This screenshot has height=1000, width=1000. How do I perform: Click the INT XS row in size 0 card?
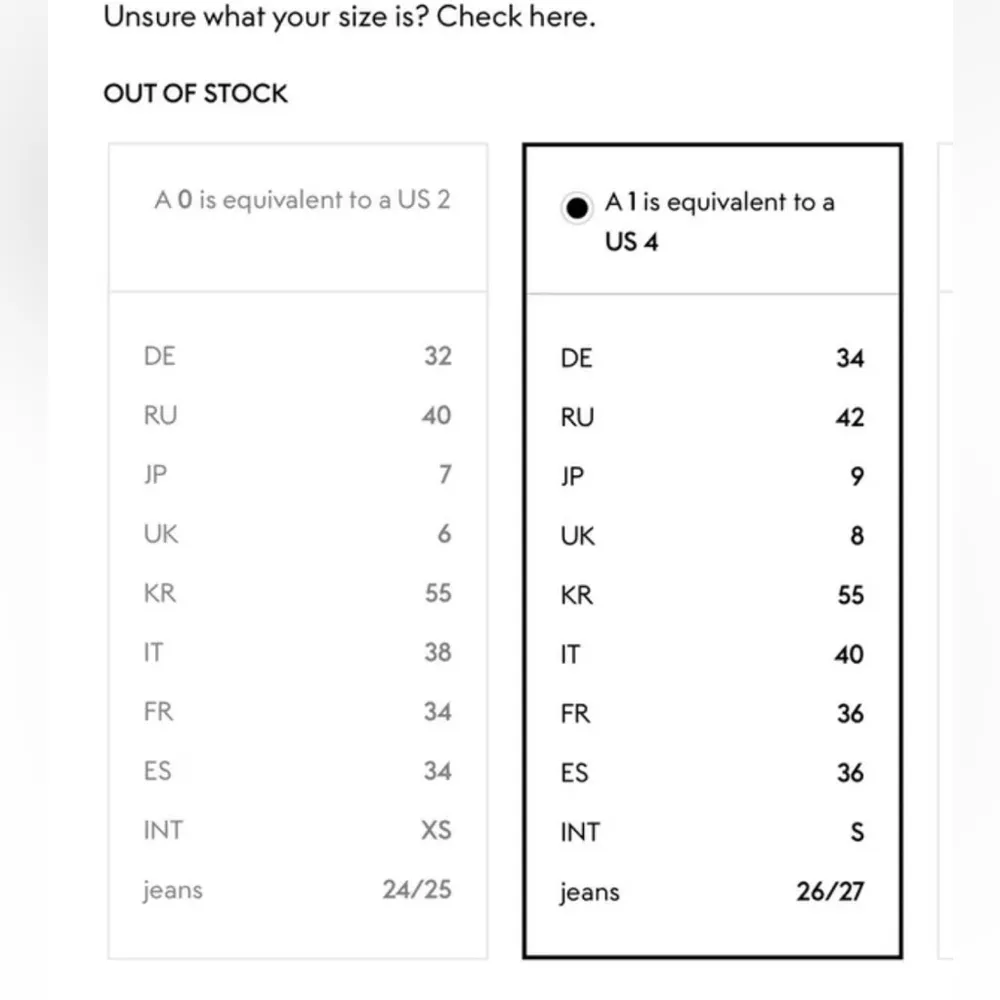point(297,830)
